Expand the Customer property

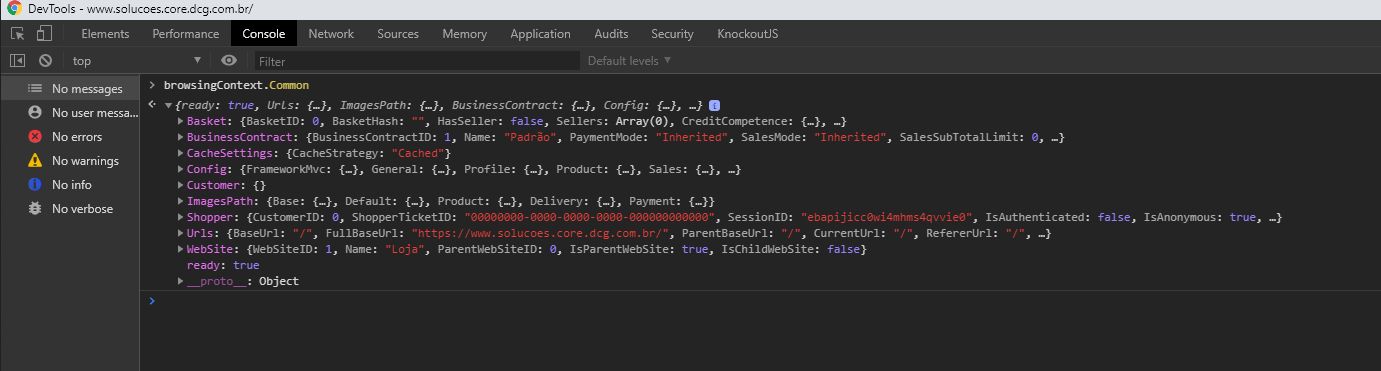pyautogui.click(x=181, y=185)
